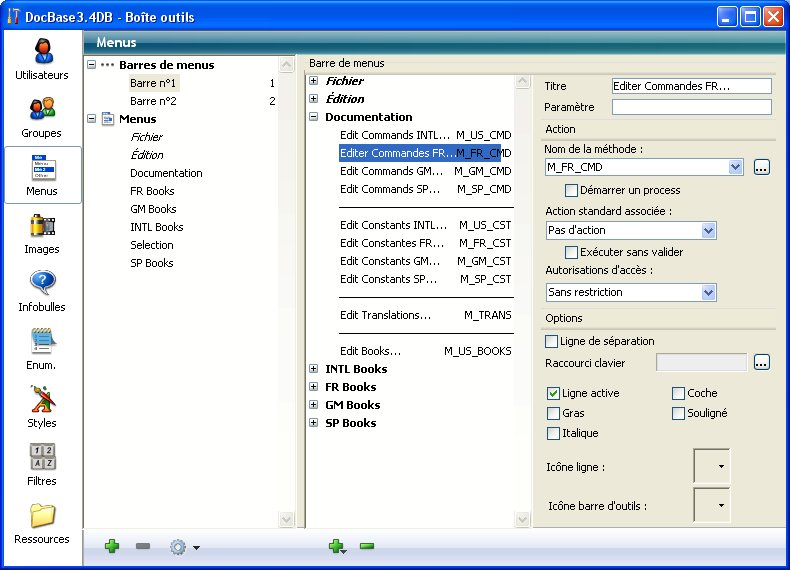Open the Autorisations d'accès dropdown
This screenshot has width=790, height=570.
tap(708, 292)
